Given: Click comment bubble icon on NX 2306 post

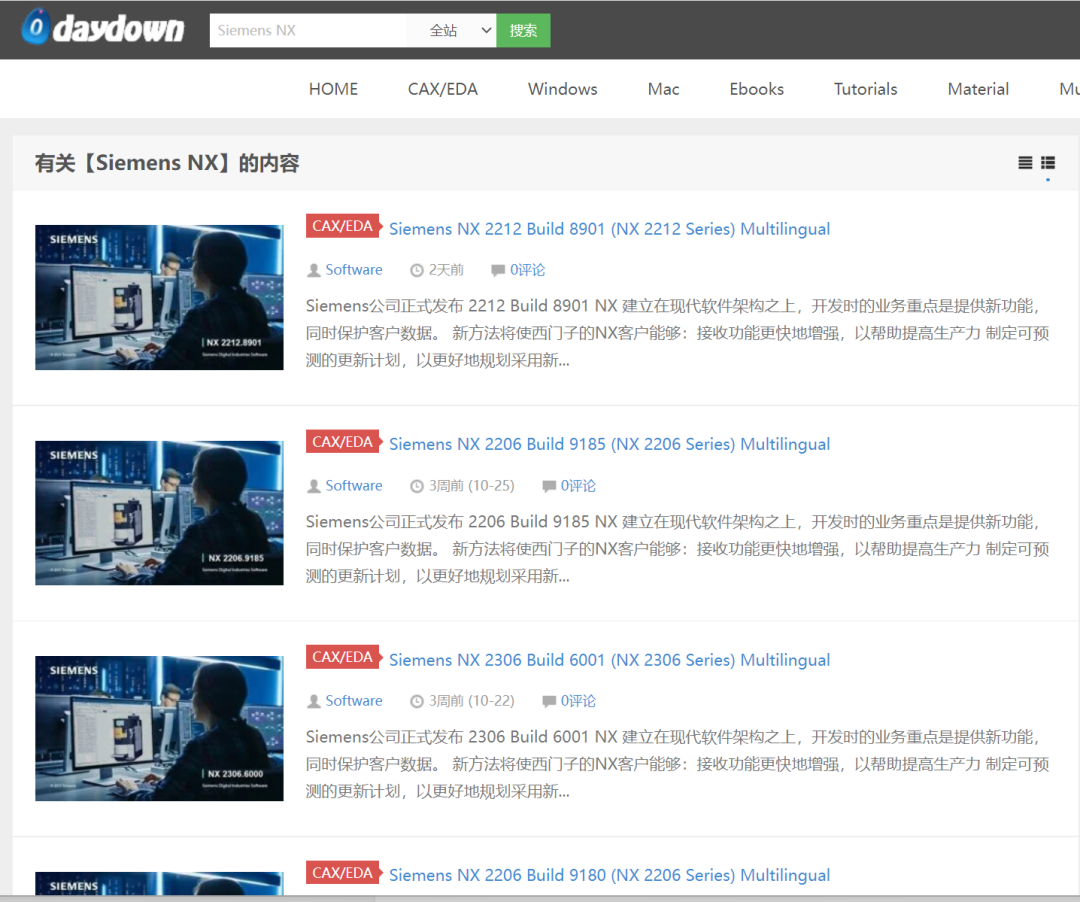Looking at the screenshot, I should [x=549, y=701].
